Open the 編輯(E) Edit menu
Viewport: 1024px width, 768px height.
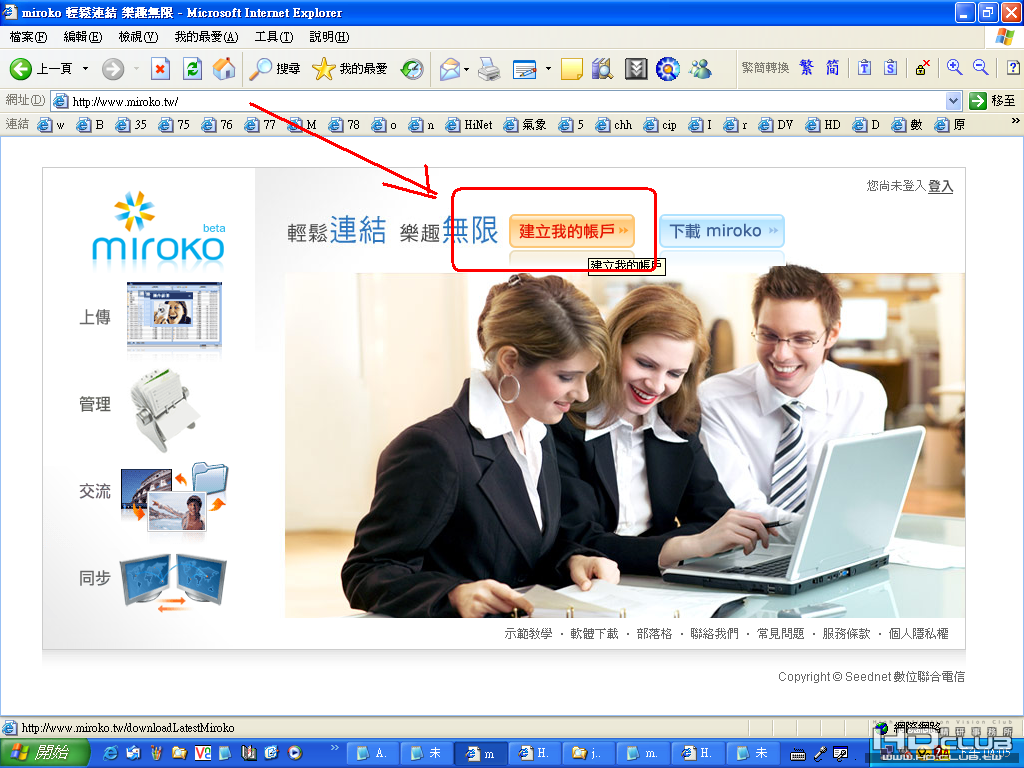pos(83,37)
